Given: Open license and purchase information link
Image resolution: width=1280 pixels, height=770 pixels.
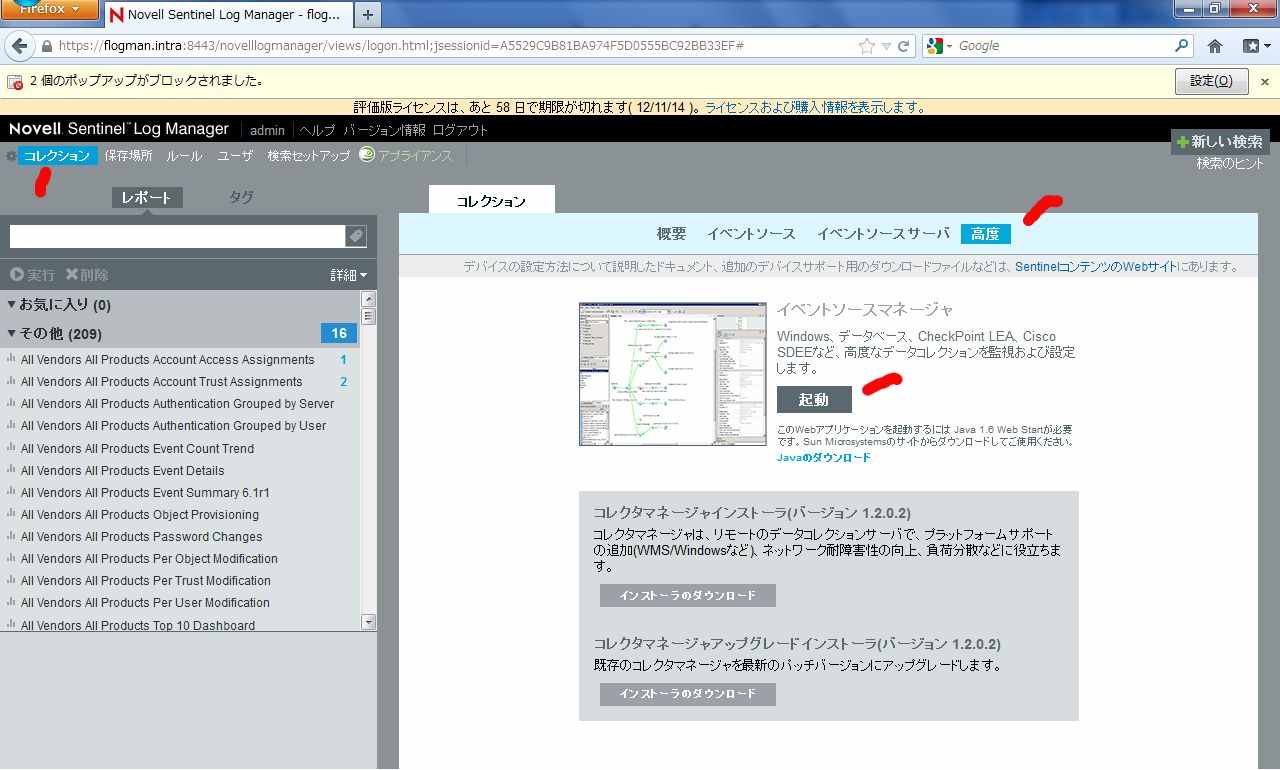Looking at the screenshot, I should (x=814, y=107).
